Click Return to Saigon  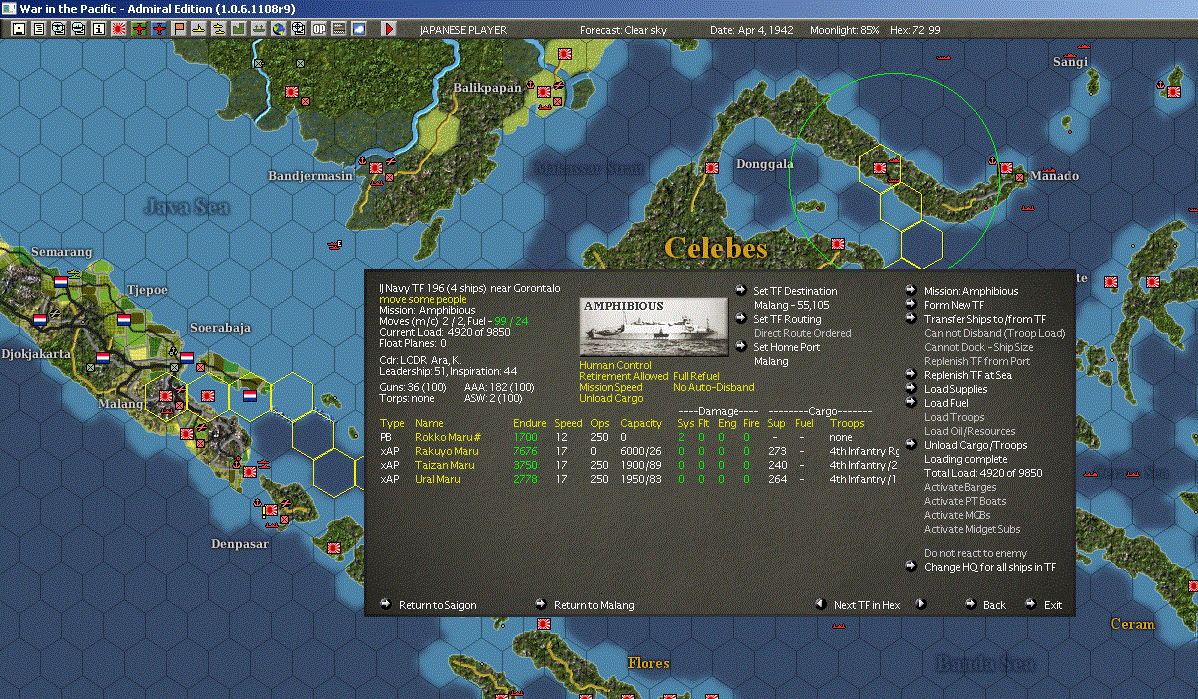point(437,605)
